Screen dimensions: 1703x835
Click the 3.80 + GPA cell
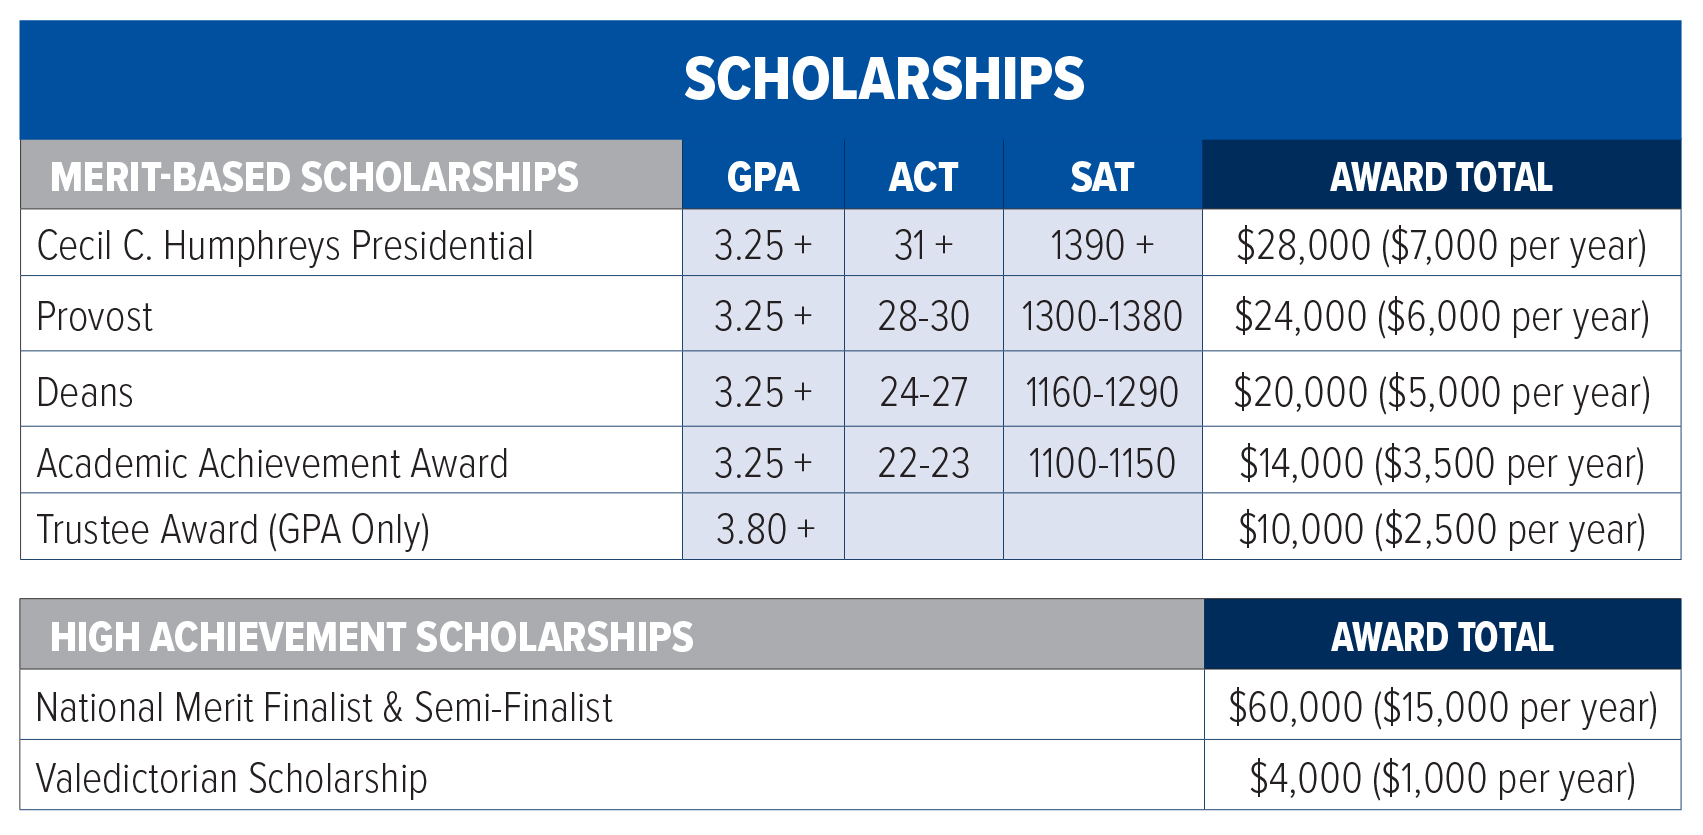click(765, 529)
